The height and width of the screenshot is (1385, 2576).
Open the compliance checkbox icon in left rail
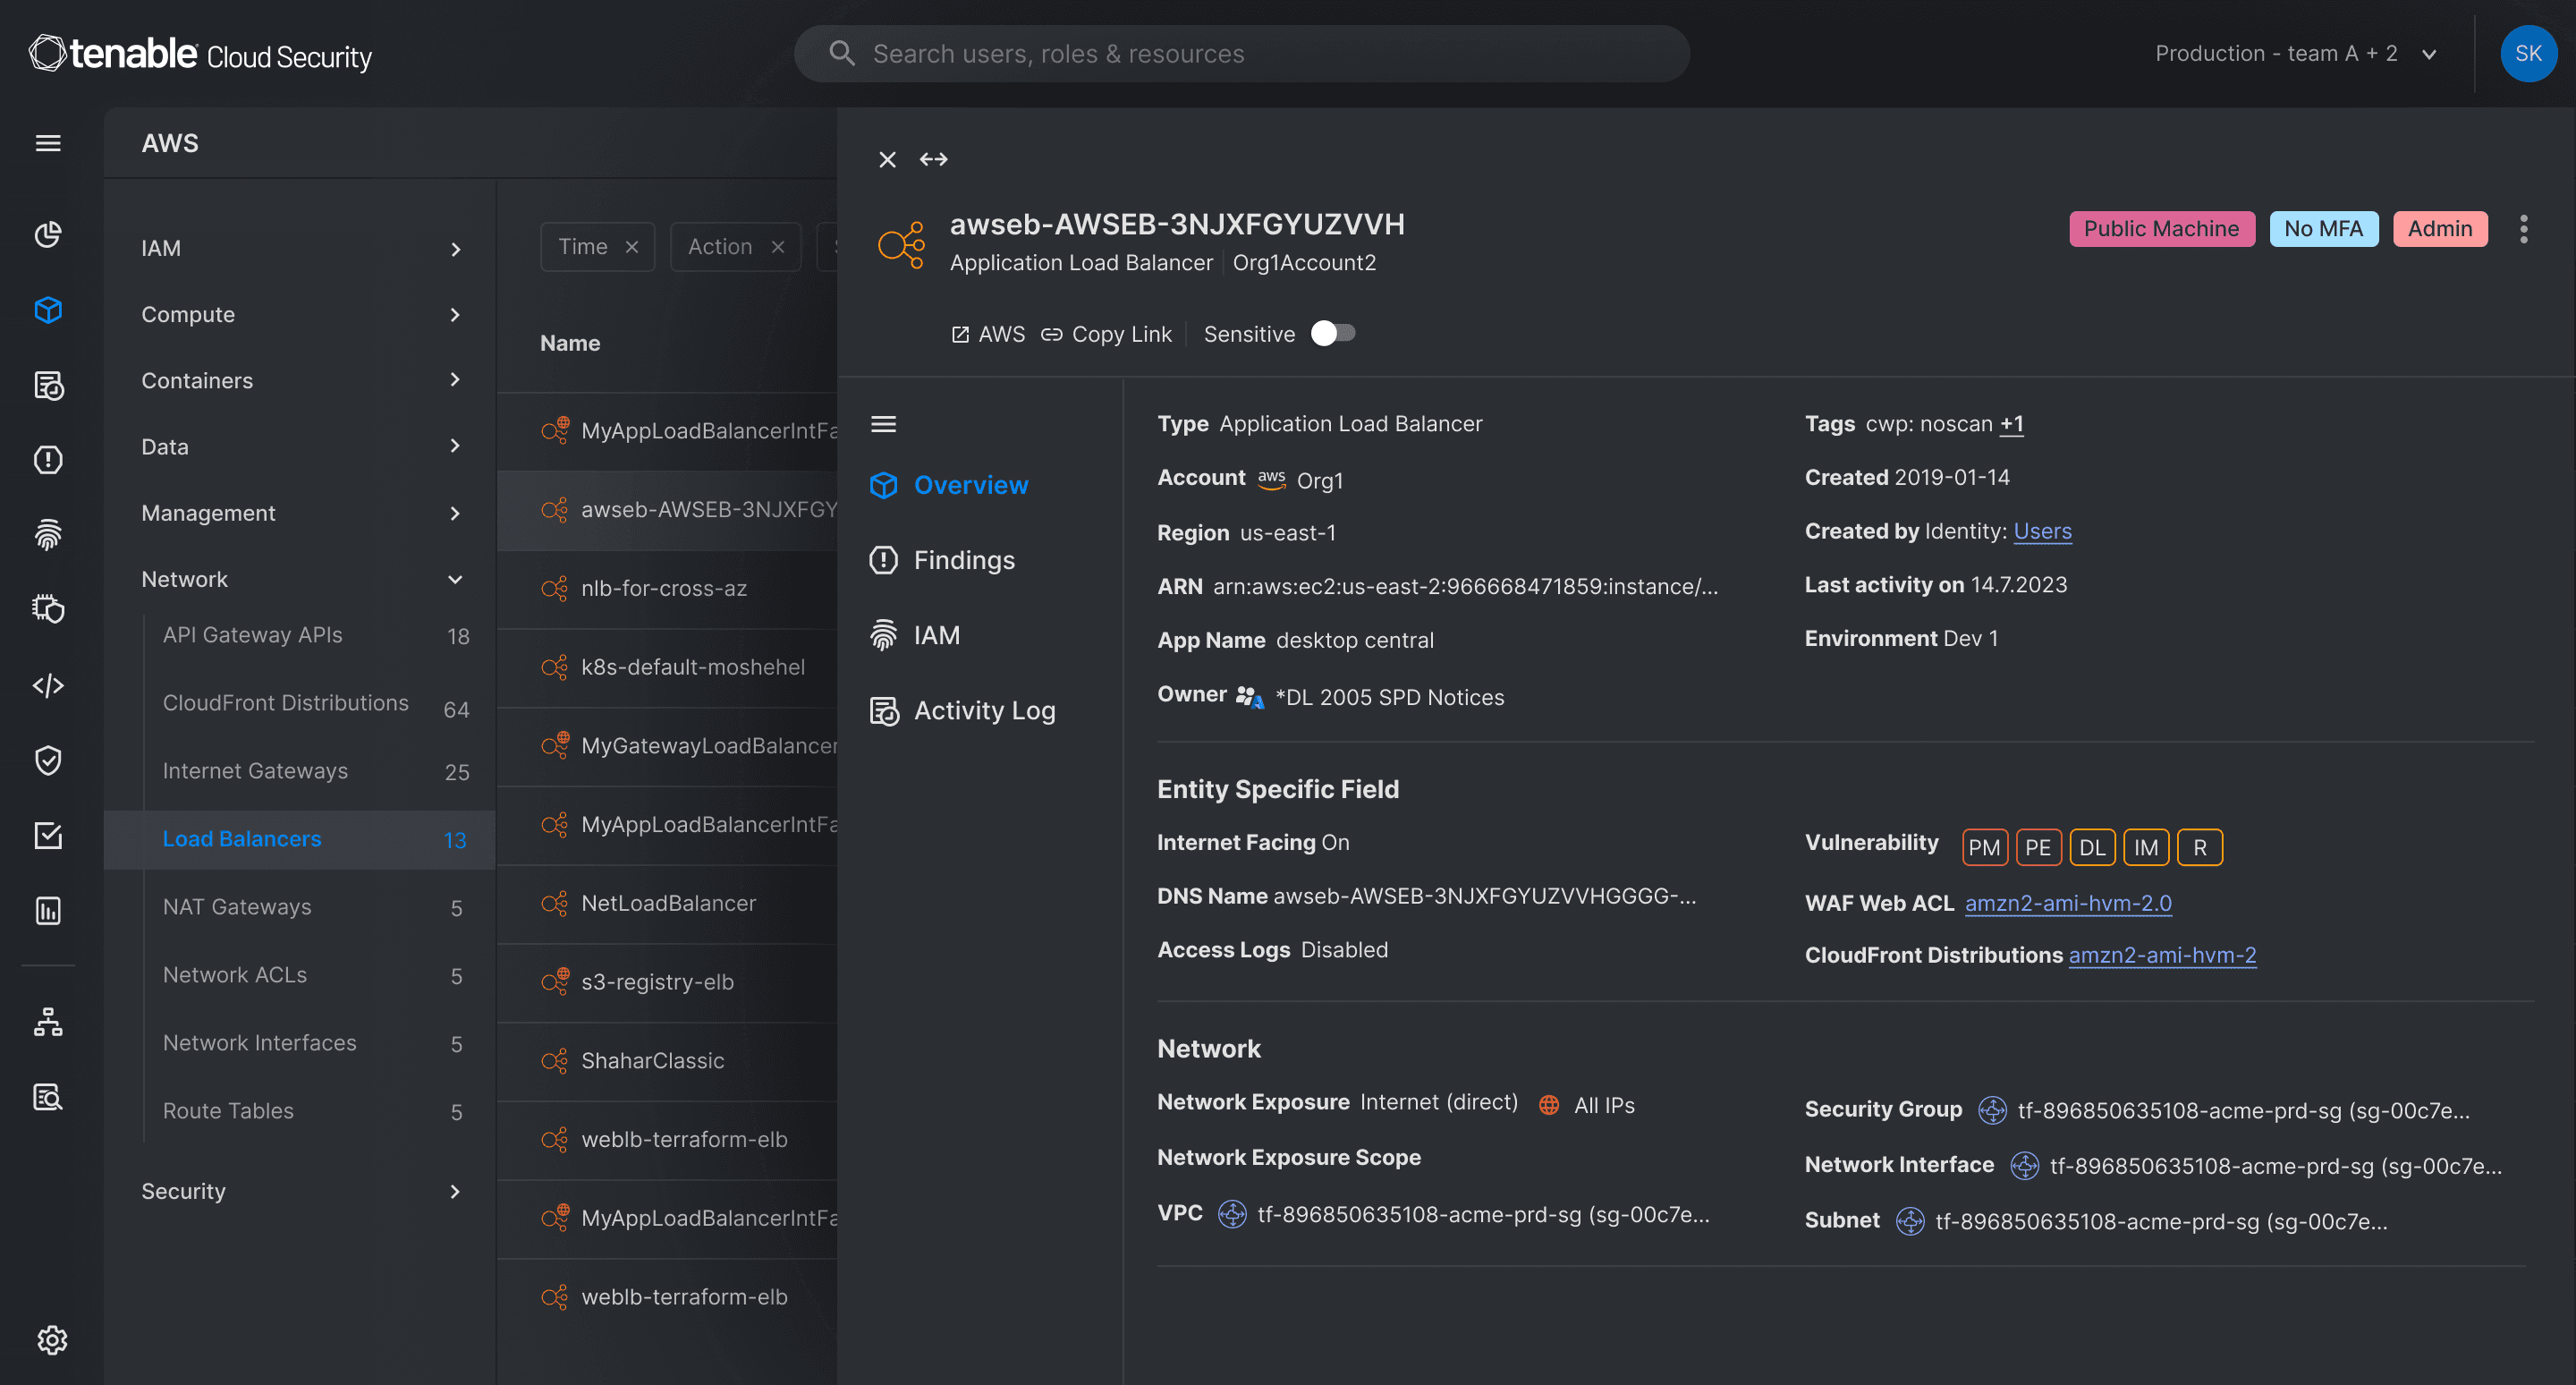tap(48, 835)
